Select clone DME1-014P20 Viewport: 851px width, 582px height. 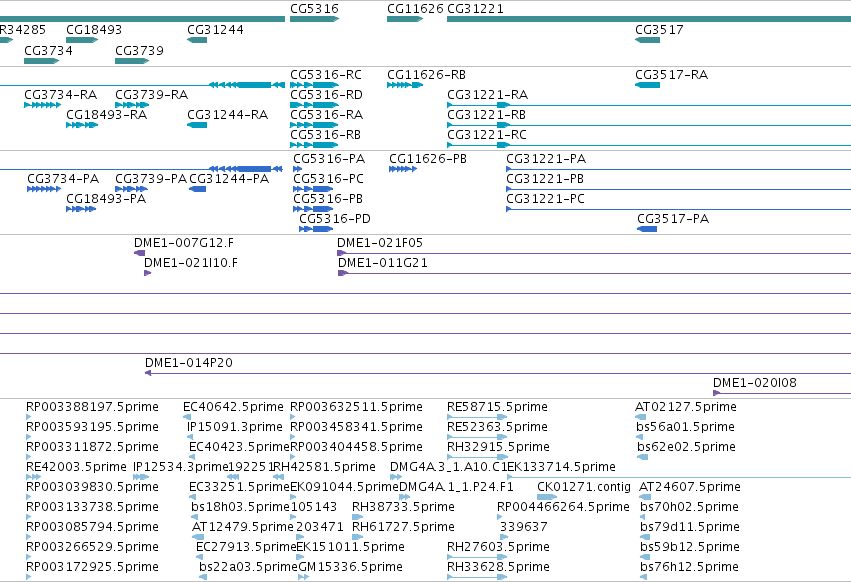(x=498, y=373)
